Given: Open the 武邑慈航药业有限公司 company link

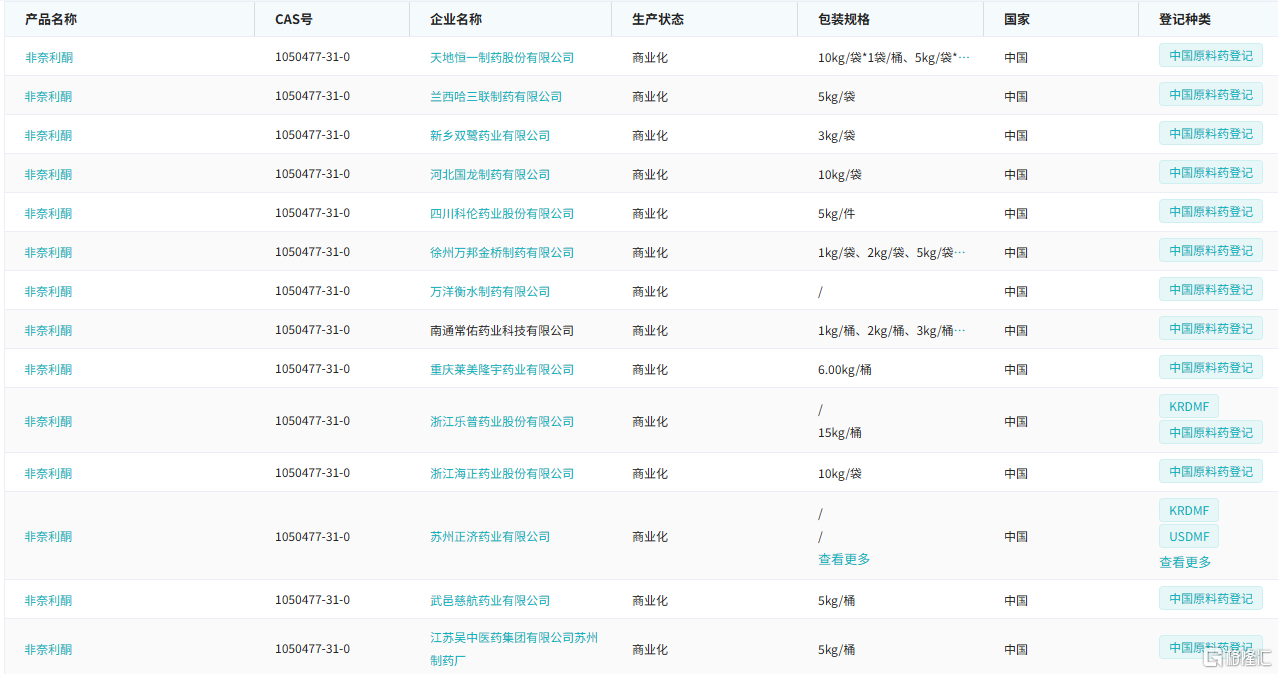Looking at the screenshot, I should tap(490, 600).
